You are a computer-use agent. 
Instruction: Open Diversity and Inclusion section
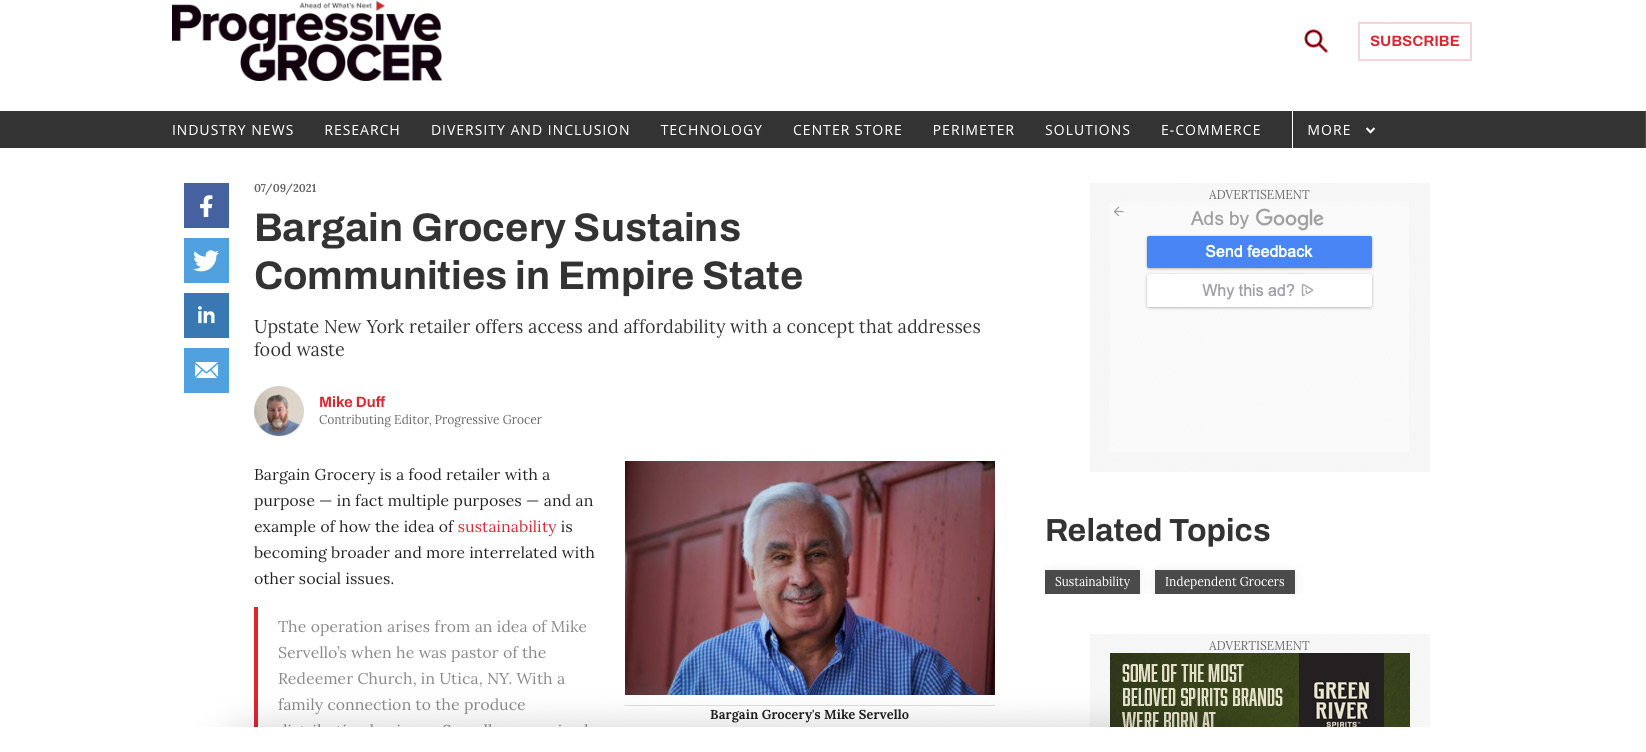tap(530, 130)
